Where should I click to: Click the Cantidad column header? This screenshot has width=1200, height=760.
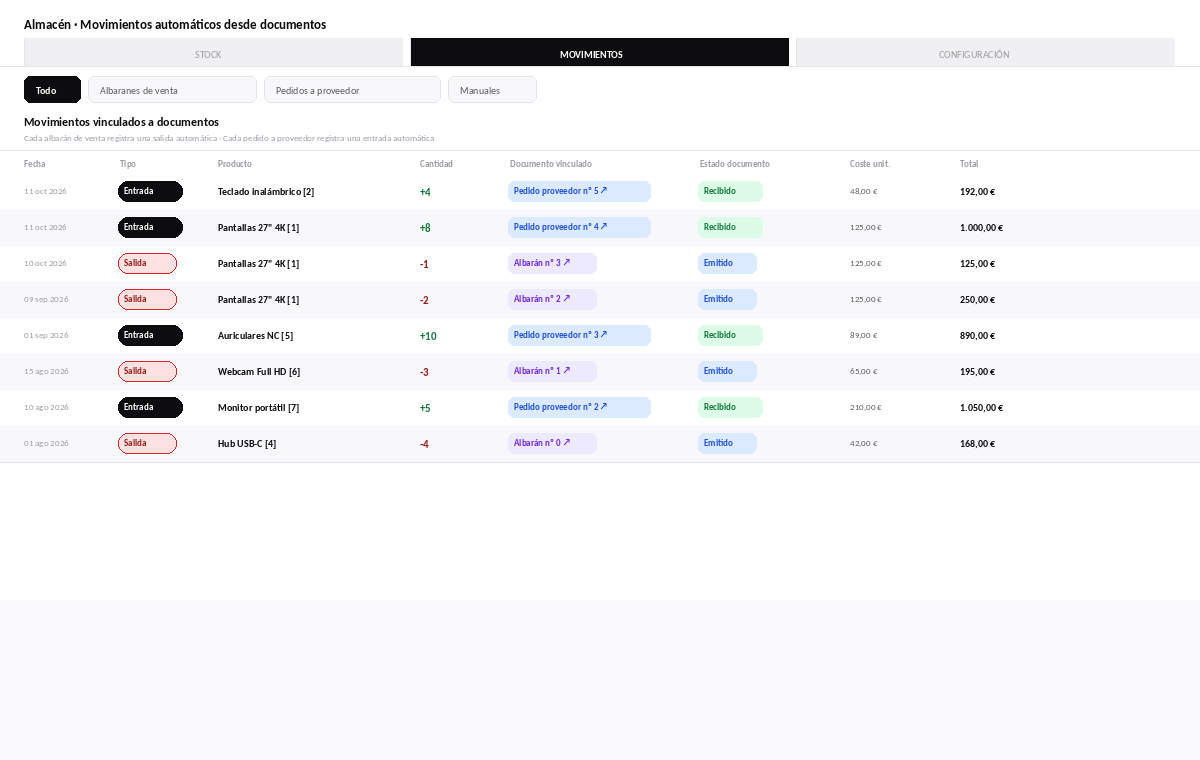[436, 164]
